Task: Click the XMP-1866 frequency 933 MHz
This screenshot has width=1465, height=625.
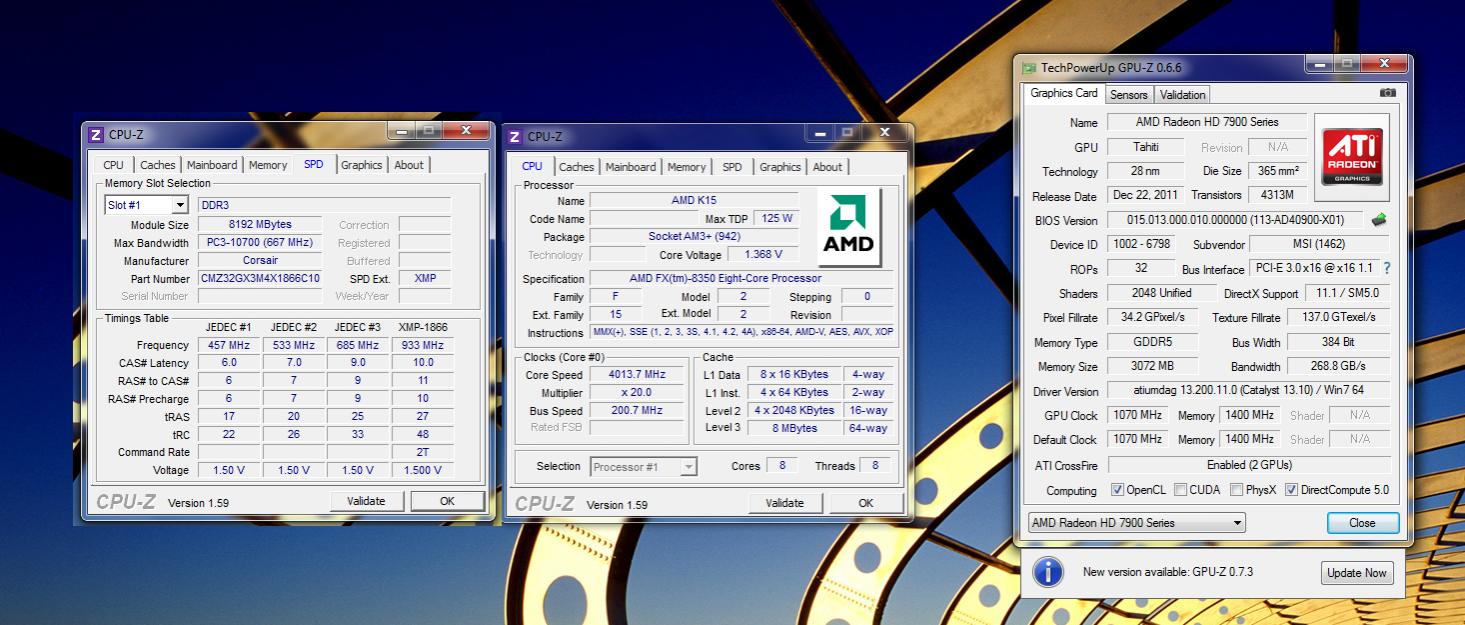Action: point(423,345)
